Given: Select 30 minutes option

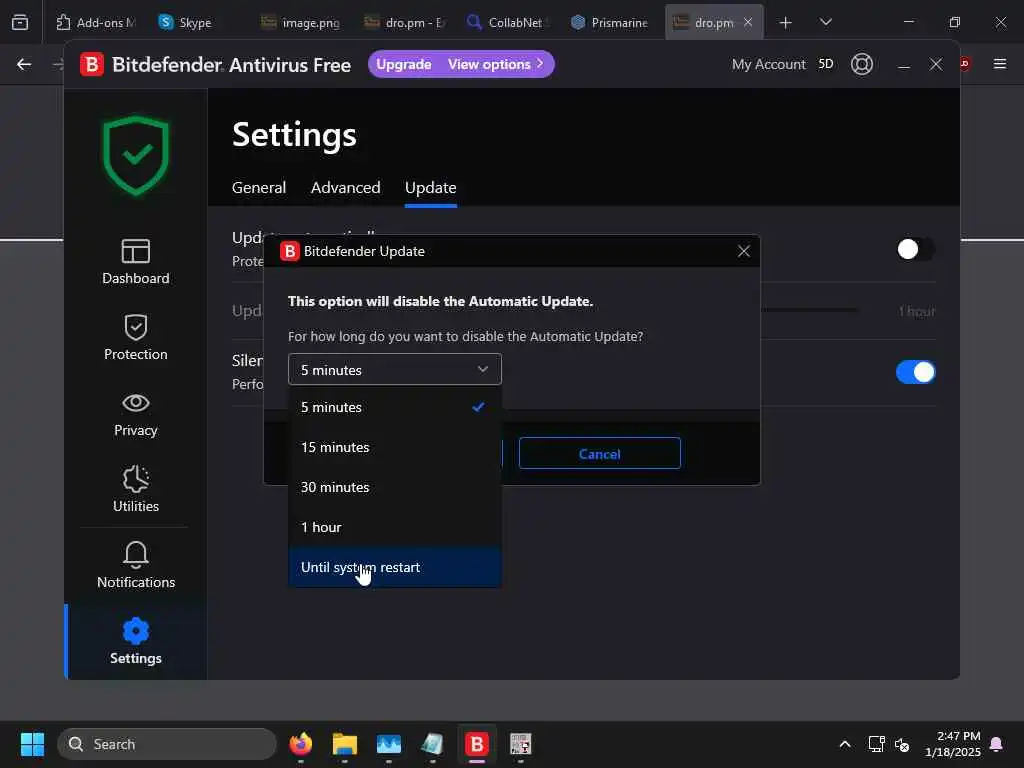Looking at the screenshot, I should 394,487.
